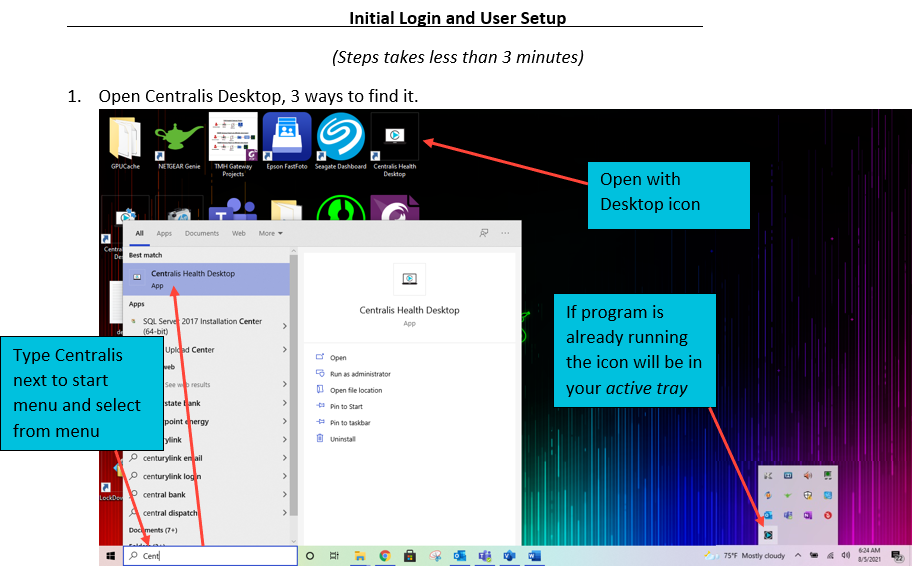Switch to the Documents search tab
The width and height of the screenshot is (924, 578).
tap(202, 233)
